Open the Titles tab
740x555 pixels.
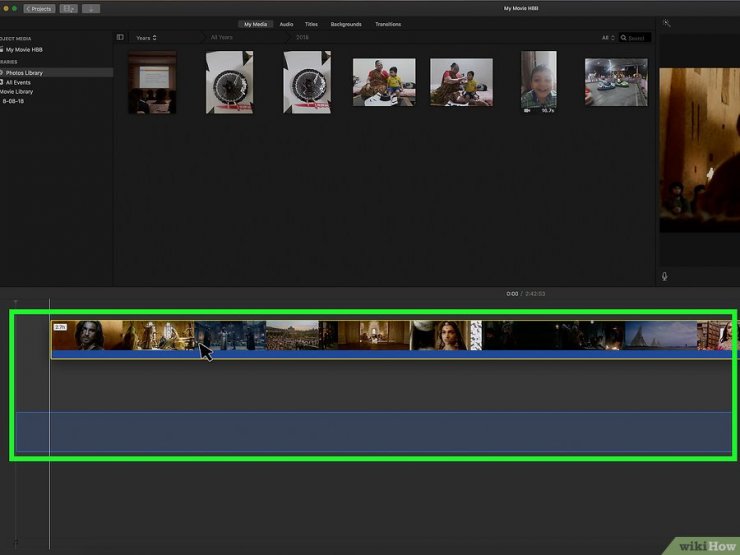click(x=311, y=24)
